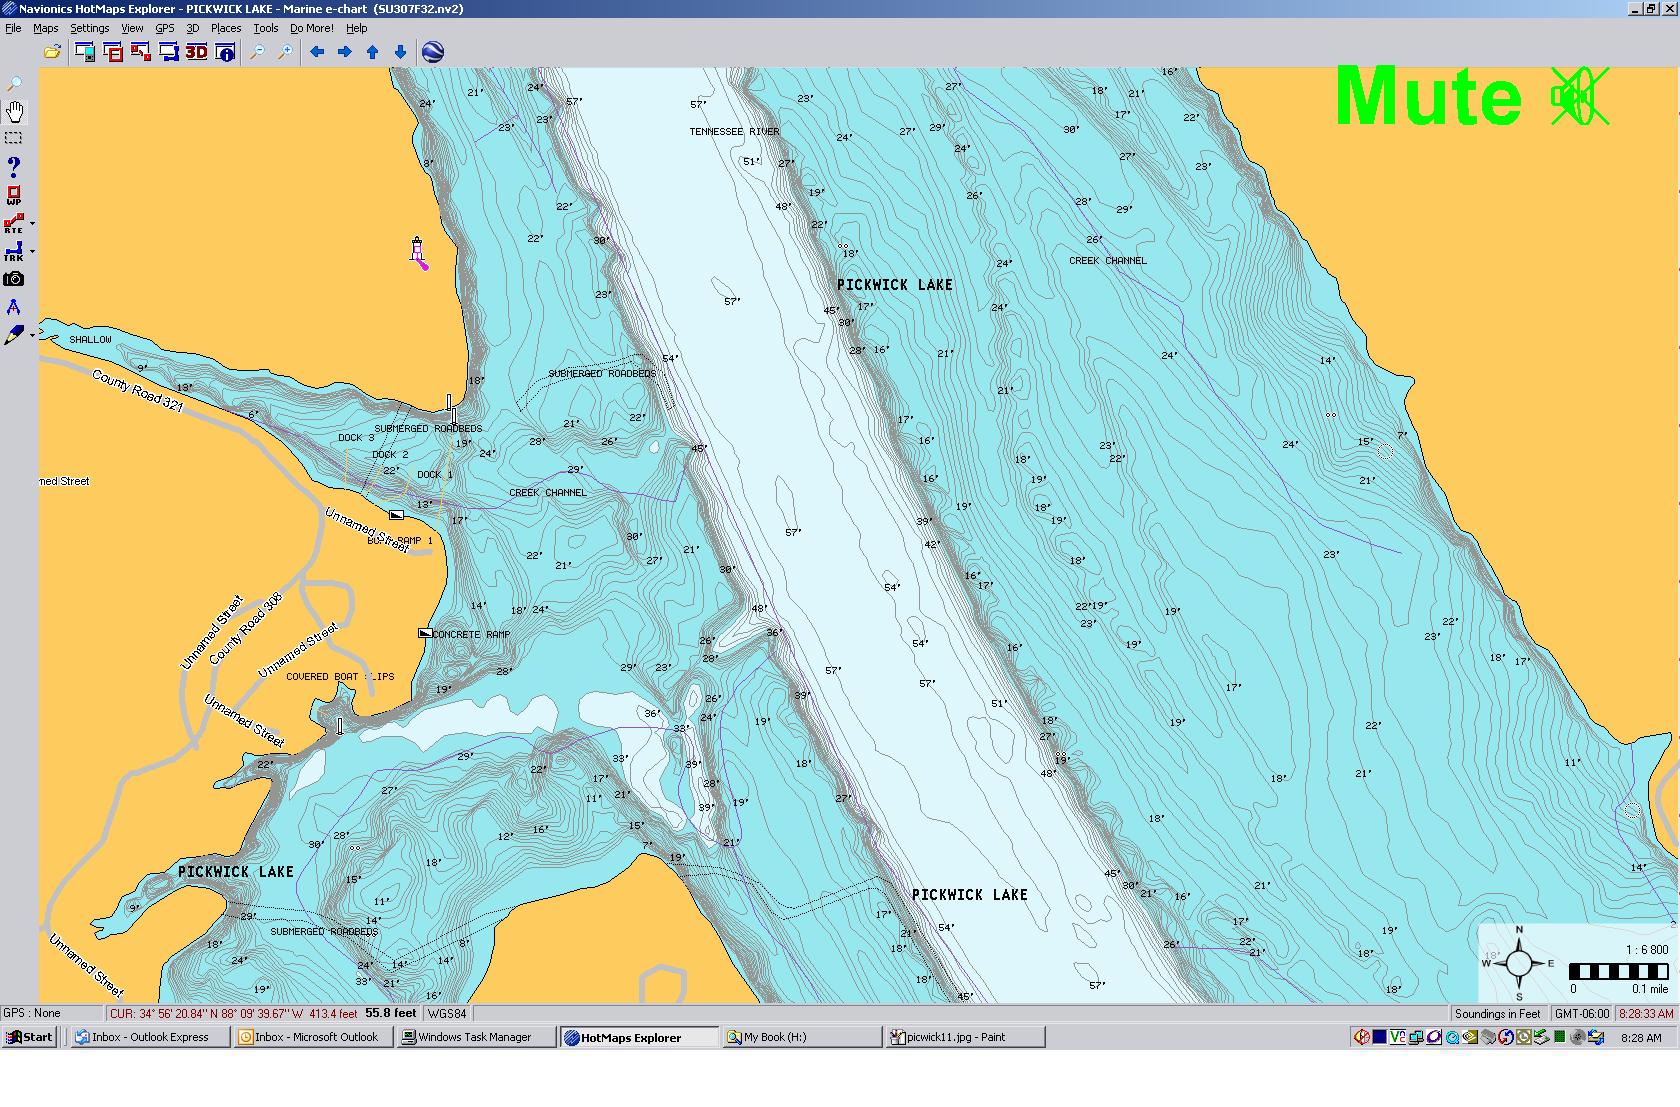Select the rectangular selection tool

pos(14,138)
